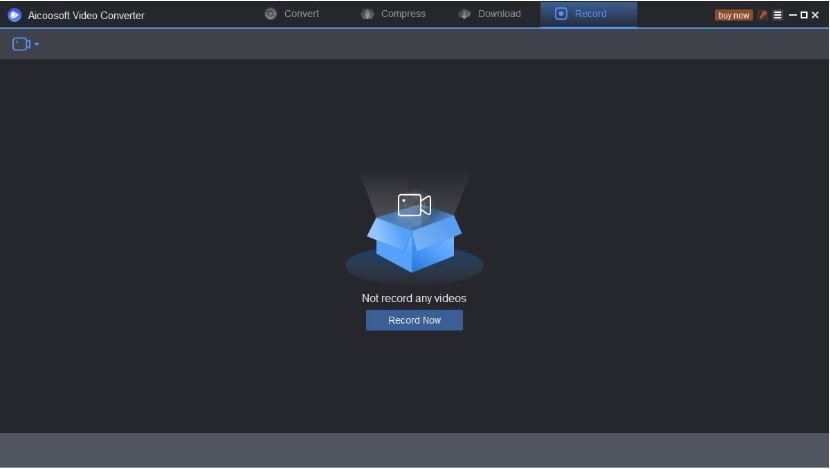Click the Convert tab's circular icon
Viewport: 830px width, 469px height.
click(270, 14)
